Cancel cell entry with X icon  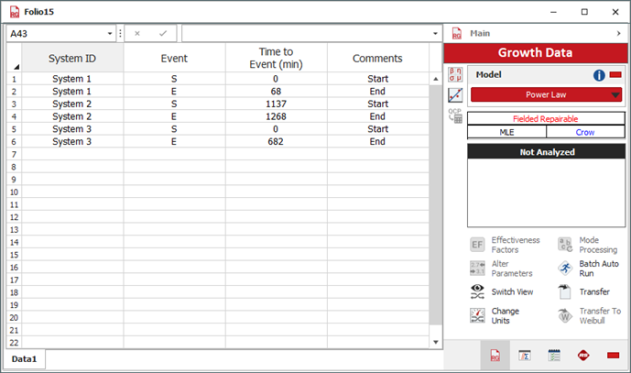click(x=137, y=33)
